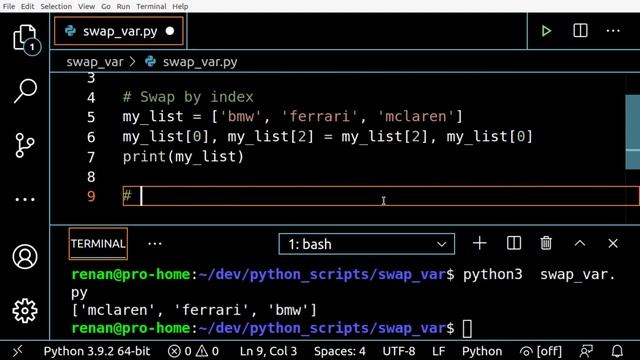Open the Source Control view
Viewport: 640px width, 360px height.
pyautogui.click(x=24, y=145)
